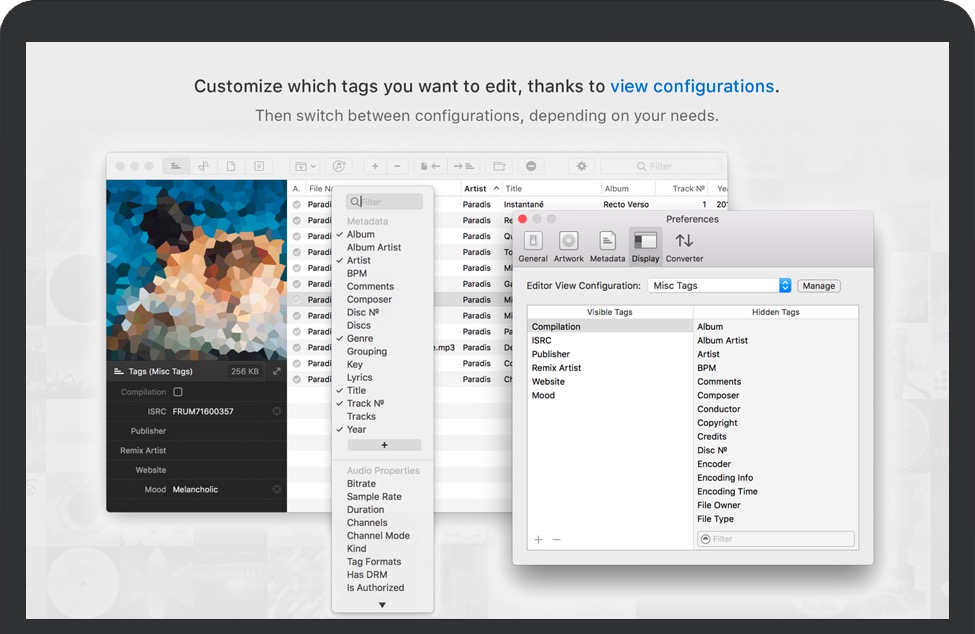Image resolution: width=975 pixels, height=634 pixels.
Task: Toggle the Compilation checkbox
Action: (x=178, y=392)
